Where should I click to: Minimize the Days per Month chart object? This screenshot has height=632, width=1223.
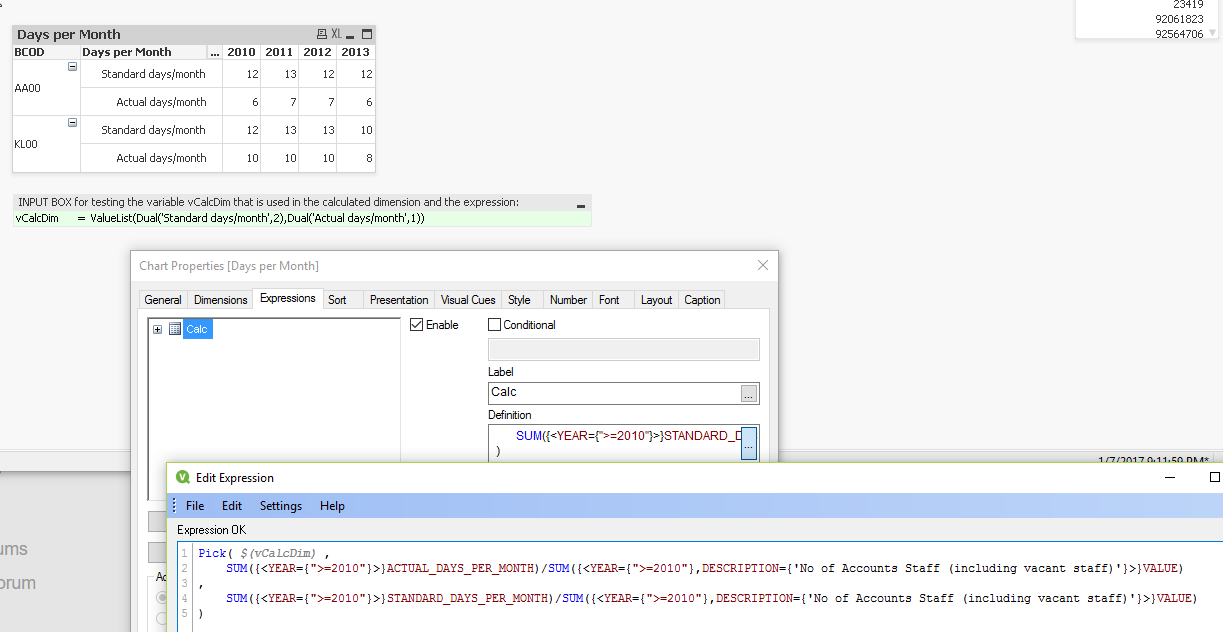pyautogui.click(x=351, y=34)
